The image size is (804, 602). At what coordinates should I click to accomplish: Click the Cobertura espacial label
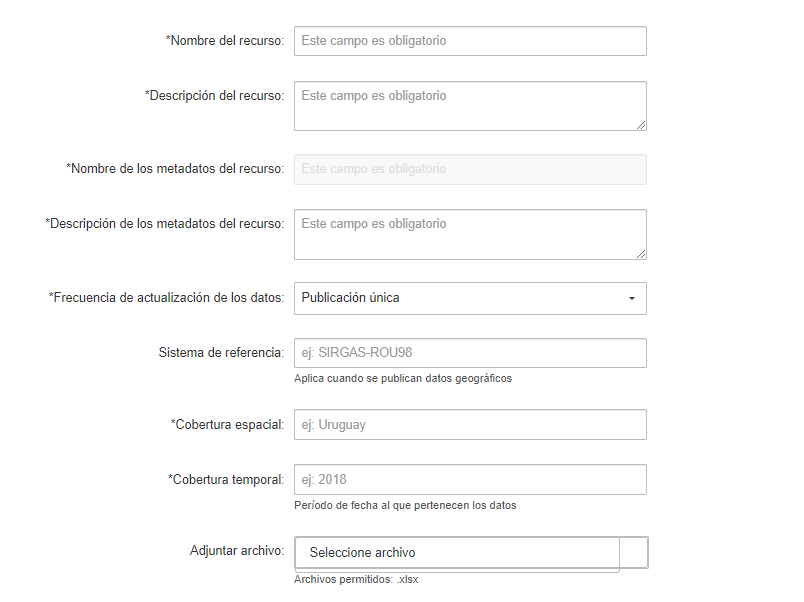pos(228,425)
